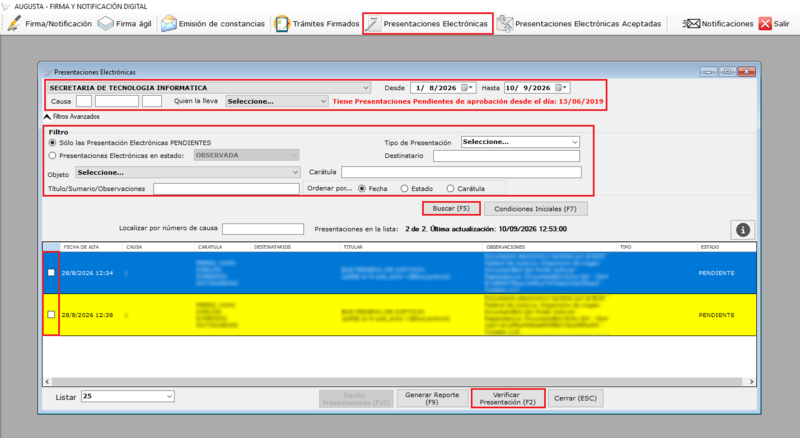Click Verificar Presentación (F2) button
Image resolution: width=800 pixels, height=438 pixels.
point(508,398)
